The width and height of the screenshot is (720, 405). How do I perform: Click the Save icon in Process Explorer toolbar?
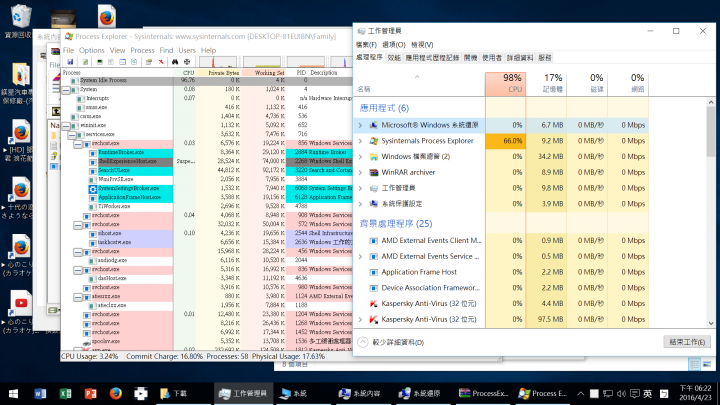click(x=70, y=62)
